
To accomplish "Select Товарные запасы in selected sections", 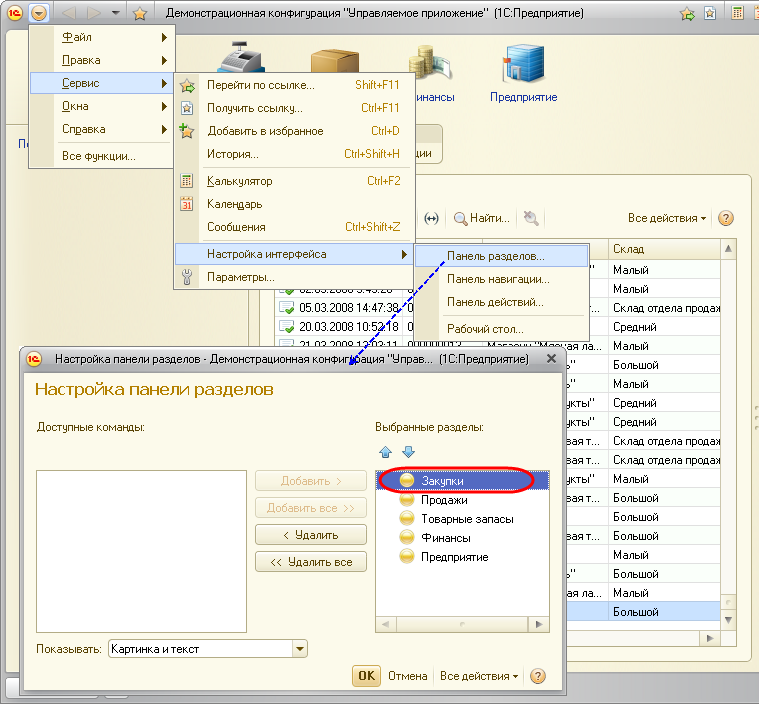I will point(467,519).
